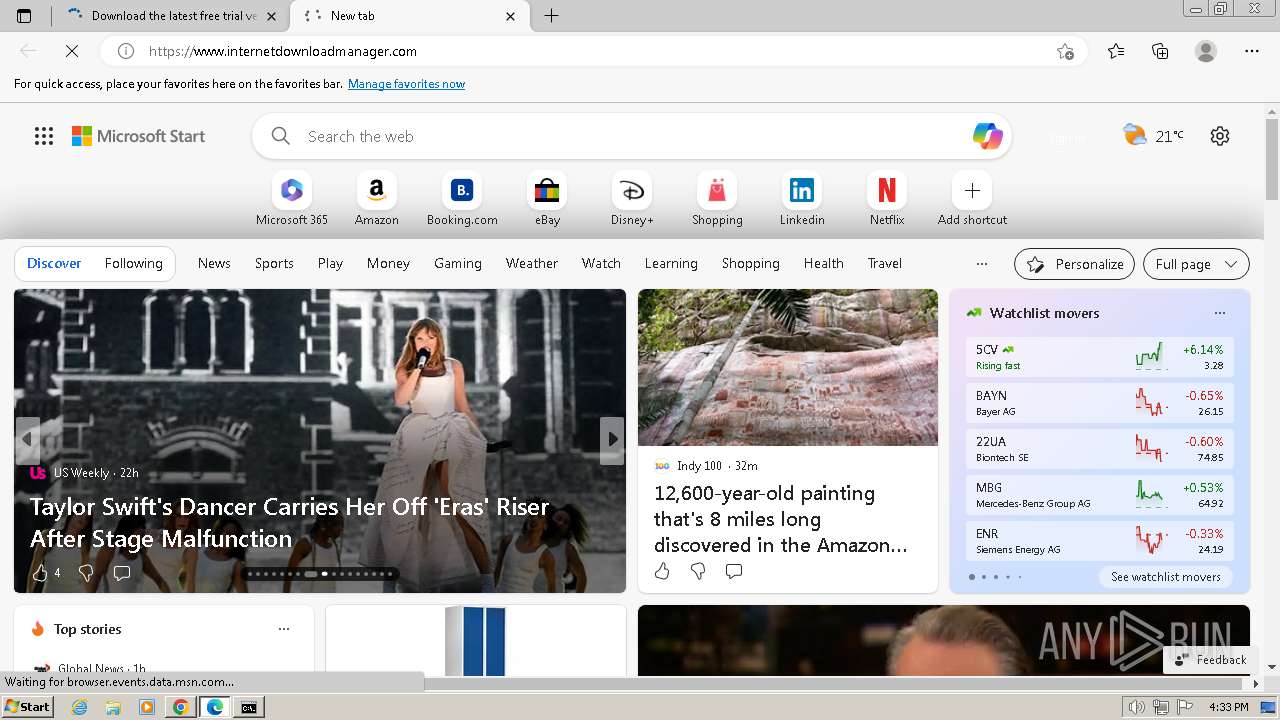Open the Netflix shortcut
This screenshot has width=1280, height=720.
887,200
